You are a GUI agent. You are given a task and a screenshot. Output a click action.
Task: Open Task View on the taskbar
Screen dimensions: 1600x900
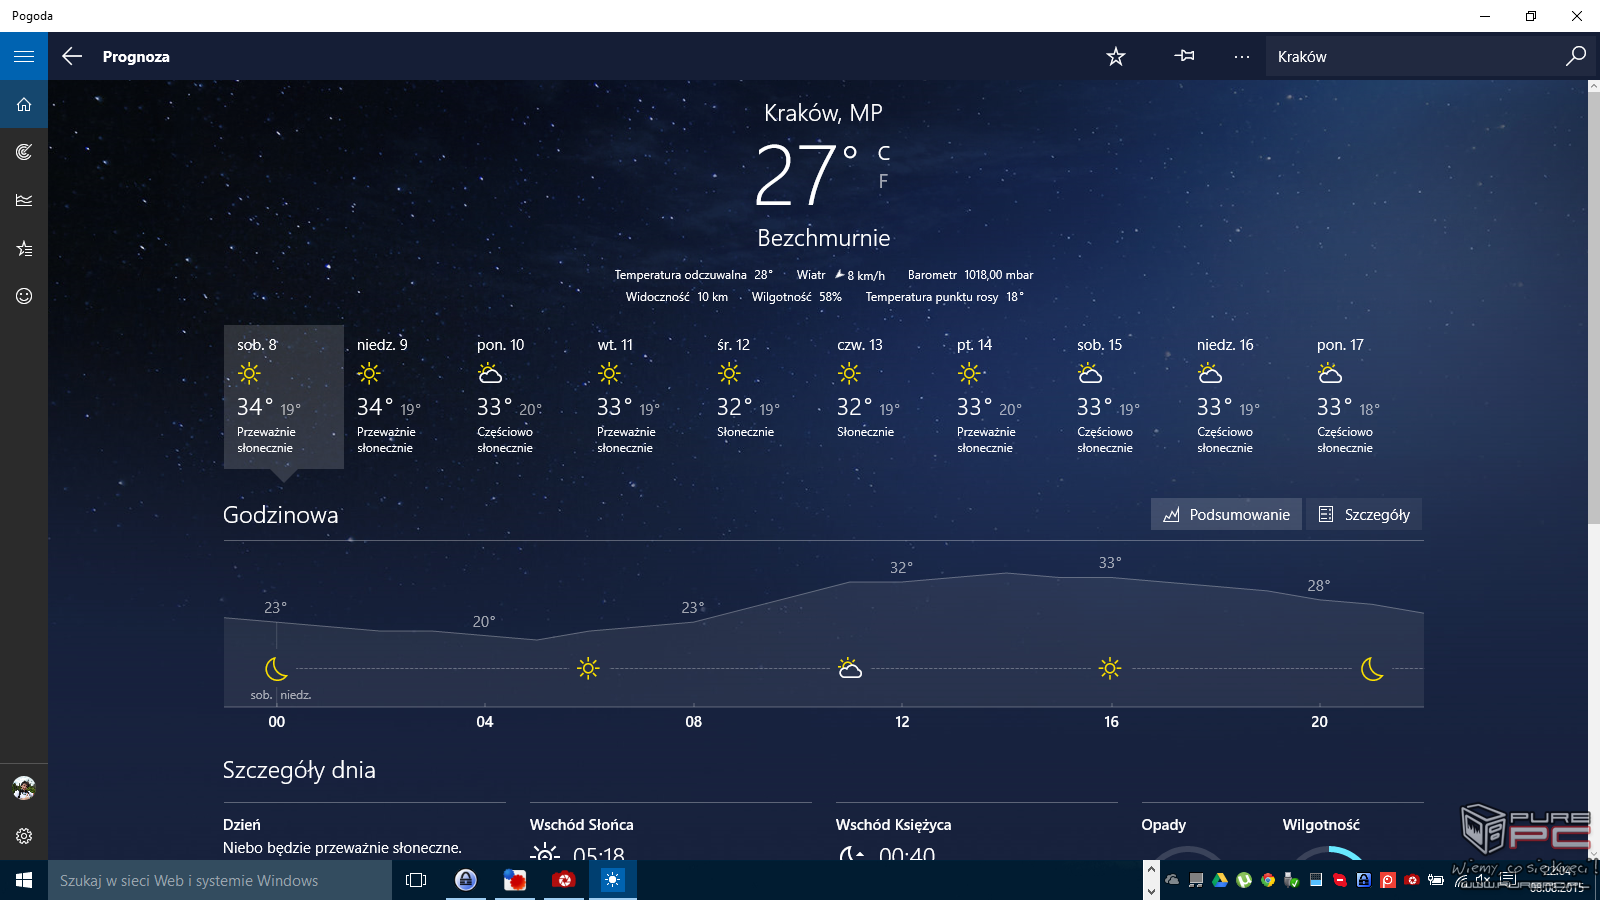416,880
